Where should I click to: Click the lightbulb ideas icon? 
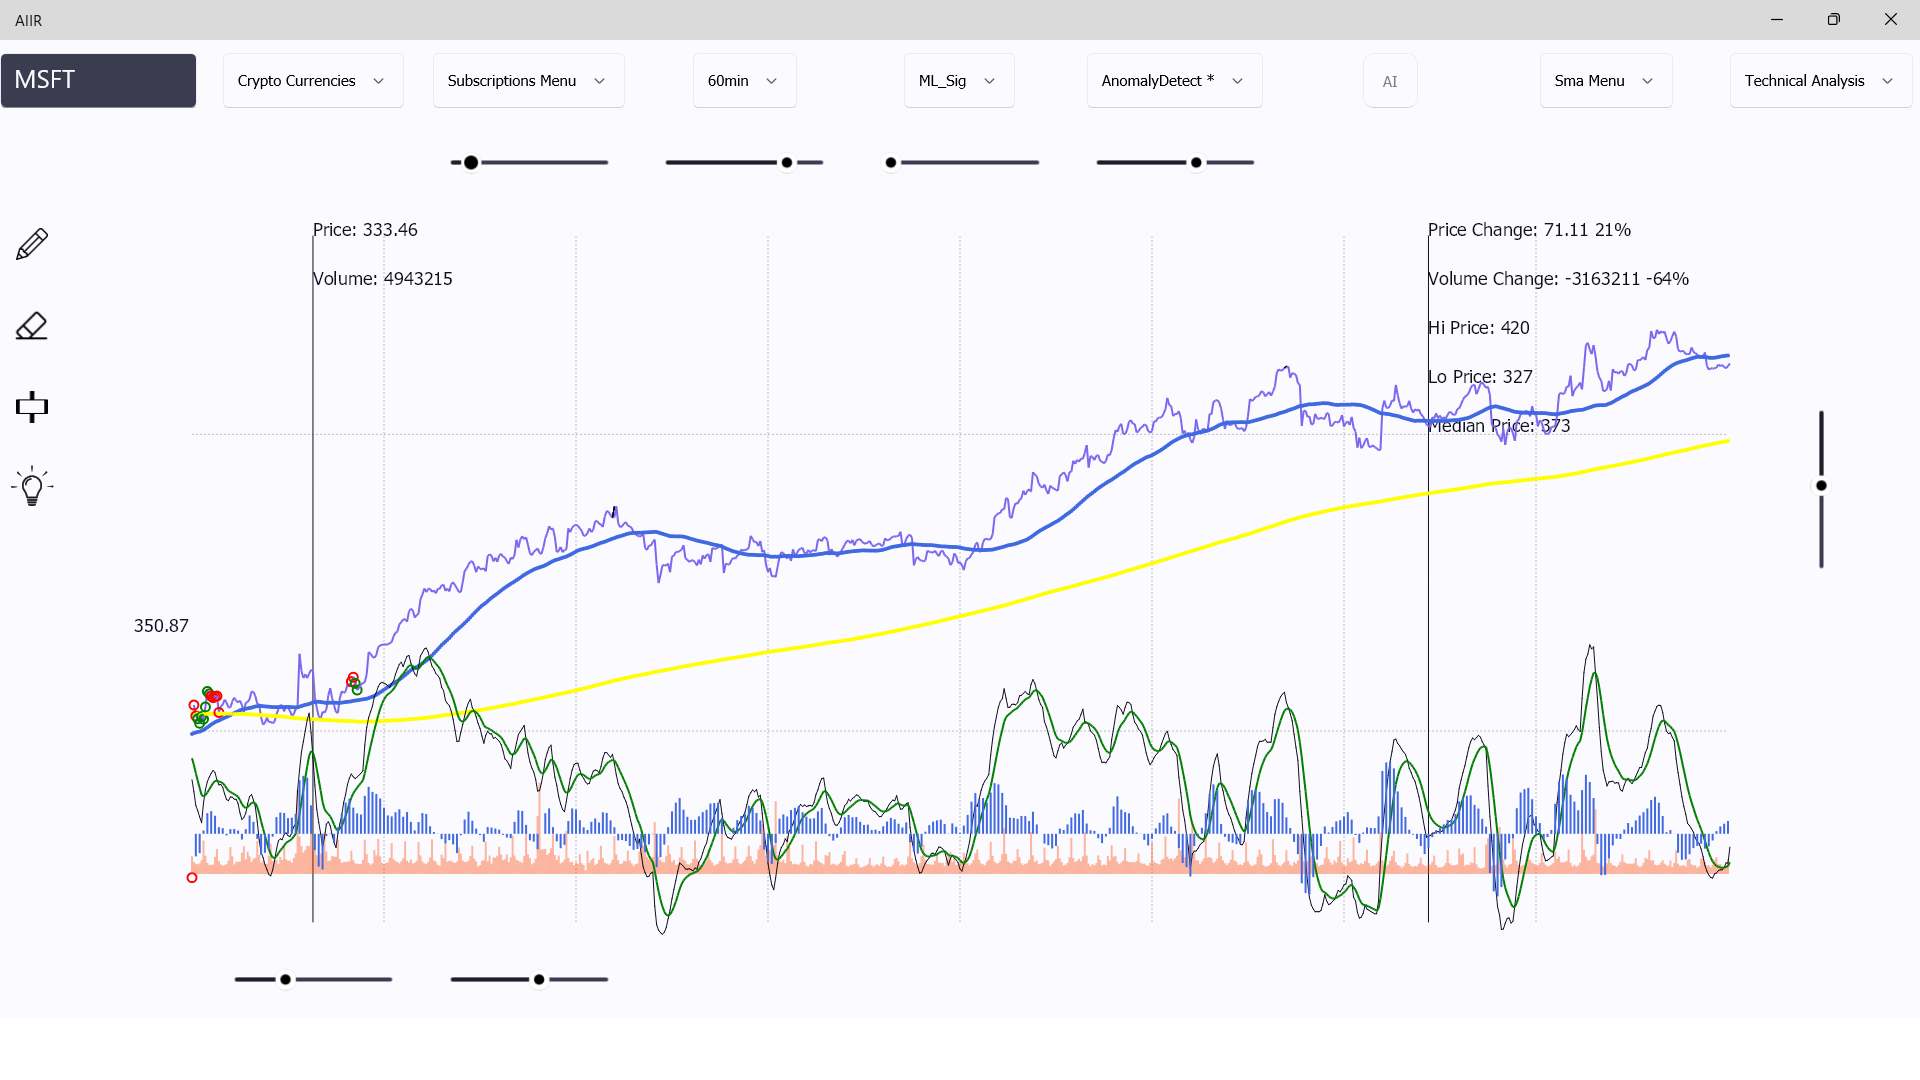point(32,487)
